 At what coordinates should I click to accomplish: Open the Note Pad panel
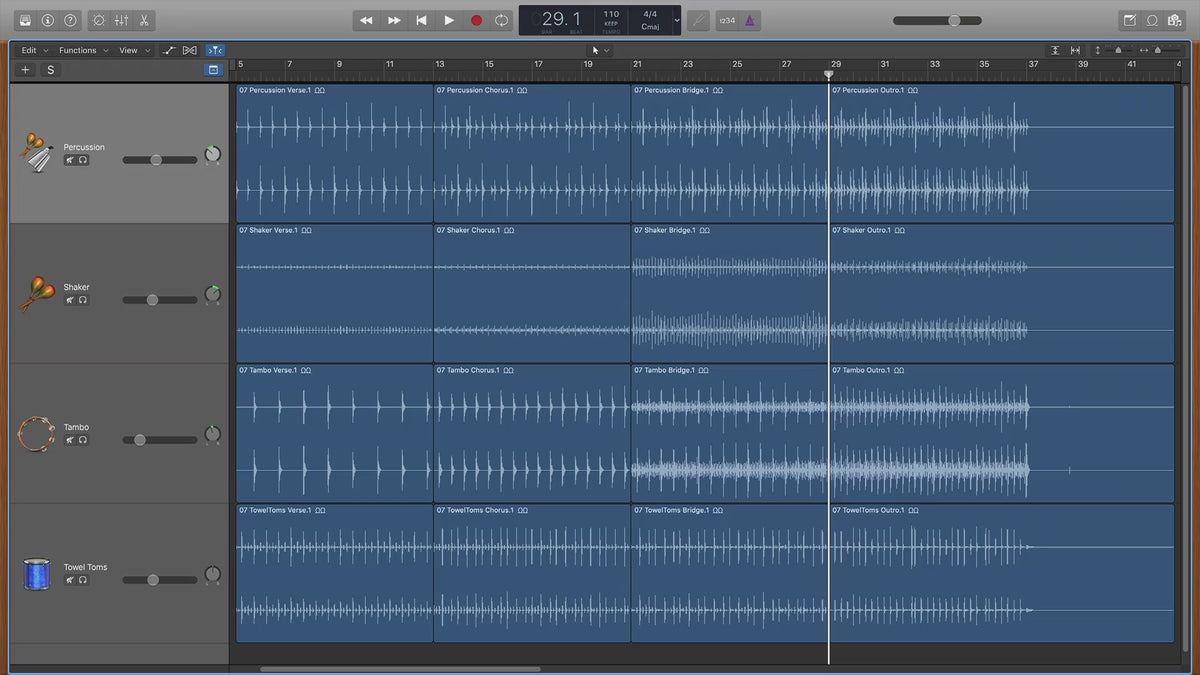coord(1130,20)
